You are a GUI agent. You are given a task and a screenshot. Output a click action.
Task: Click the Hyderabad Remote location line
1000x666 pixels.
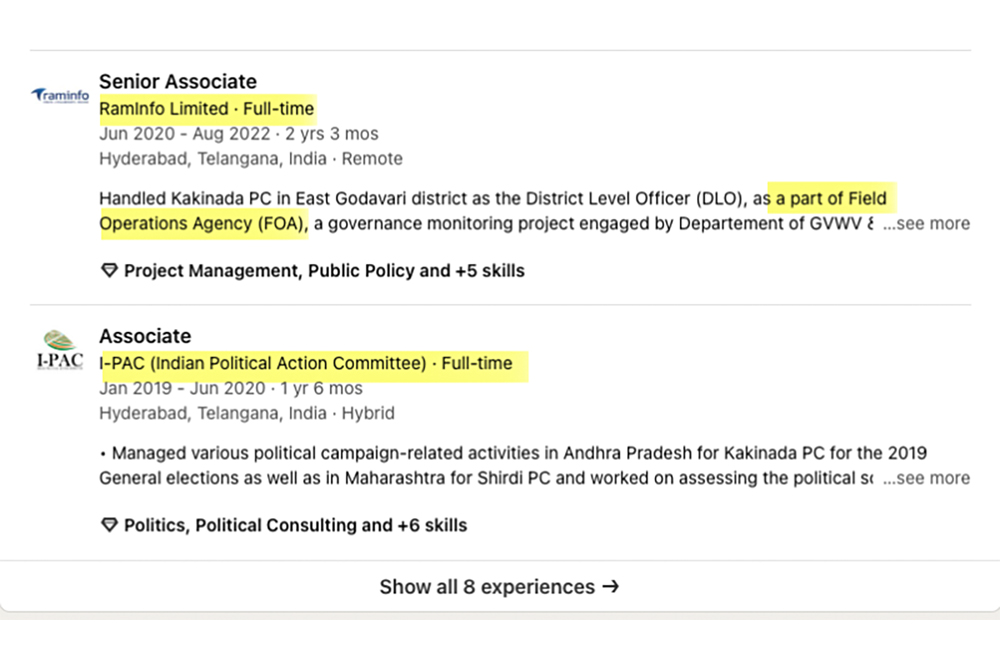[250, 158]
